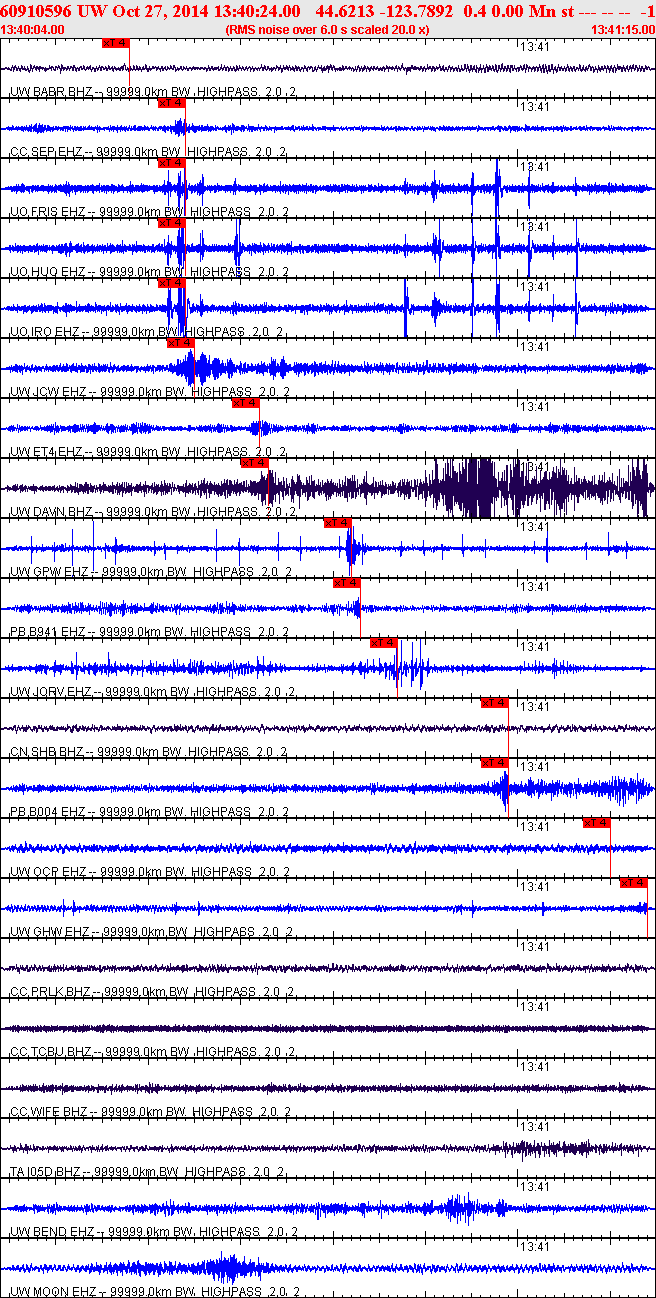This screenshot has height=1298, width=656.
Task: Select the CN SHB BHZ station label
Action: click(x=148, y=752)
